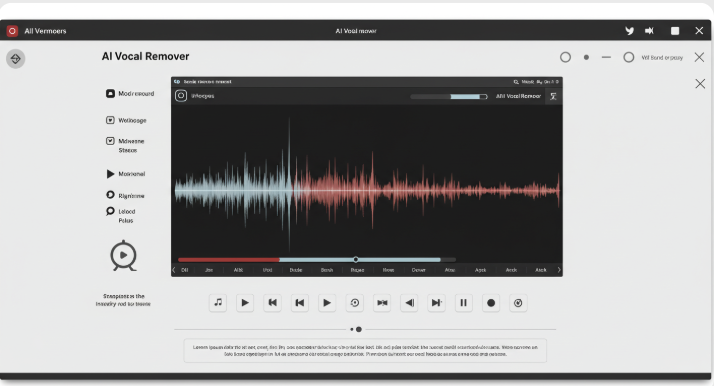
Task: Toggle the 'Wetlbosge' checkbox
Action: (110, 120)
